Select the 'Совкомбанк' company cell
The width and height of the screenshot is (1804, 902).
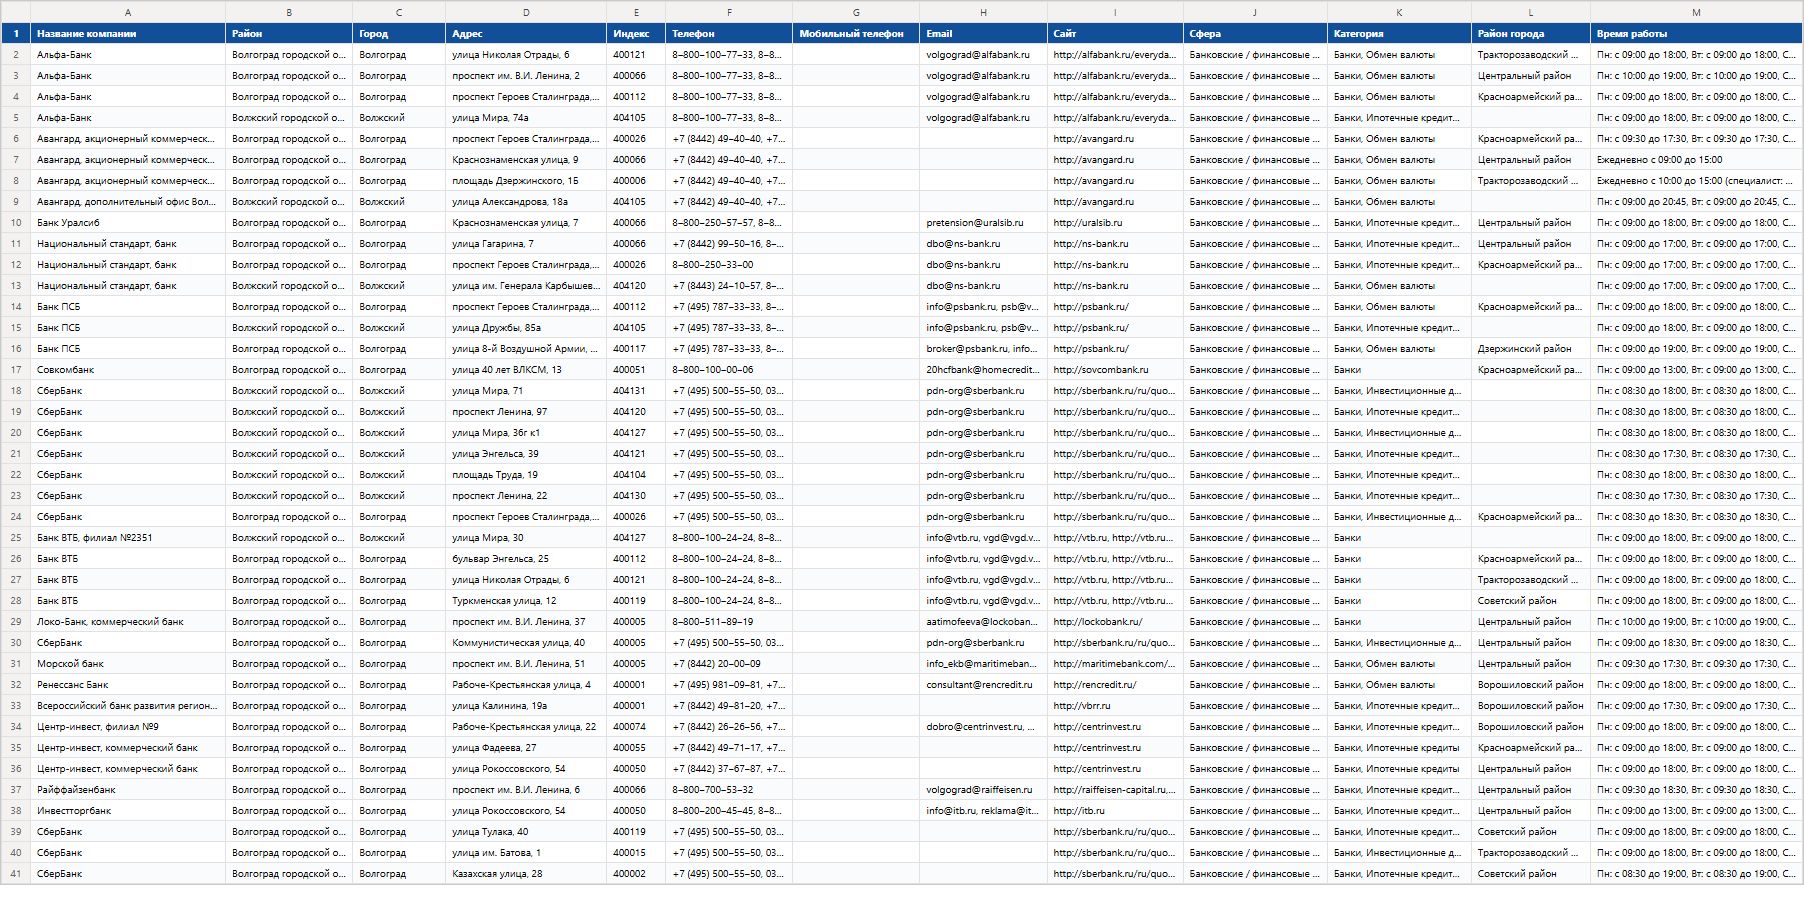[x=128, y=370]
